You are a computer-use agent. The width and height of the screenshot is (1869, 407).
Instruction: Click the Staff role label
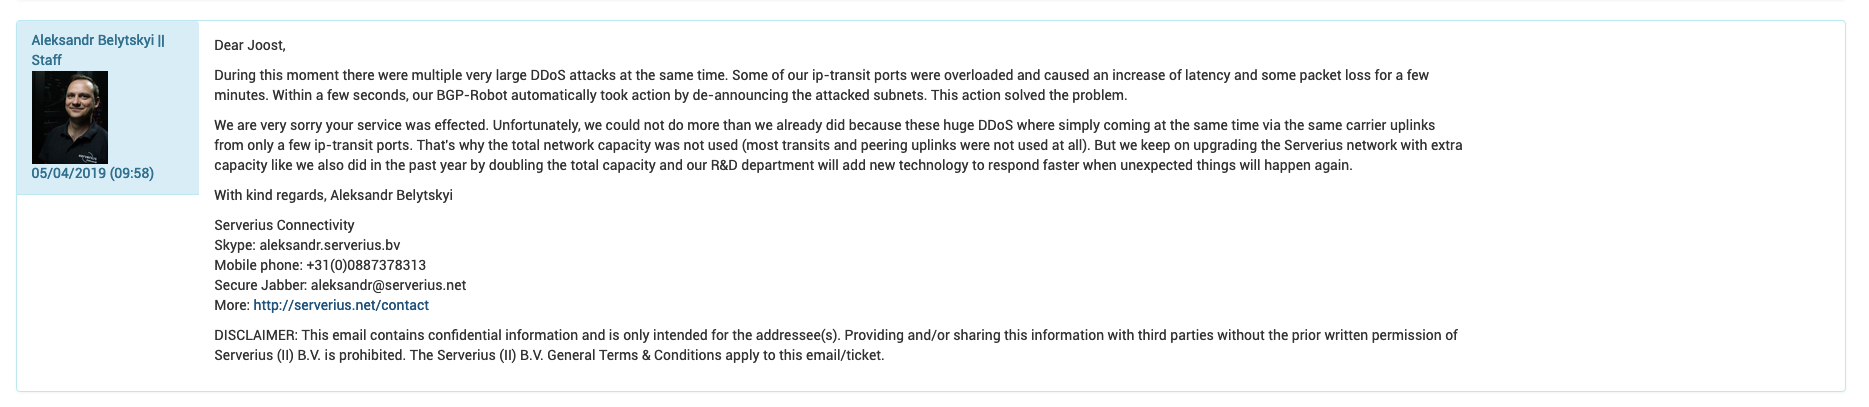(x=46, y=60)
